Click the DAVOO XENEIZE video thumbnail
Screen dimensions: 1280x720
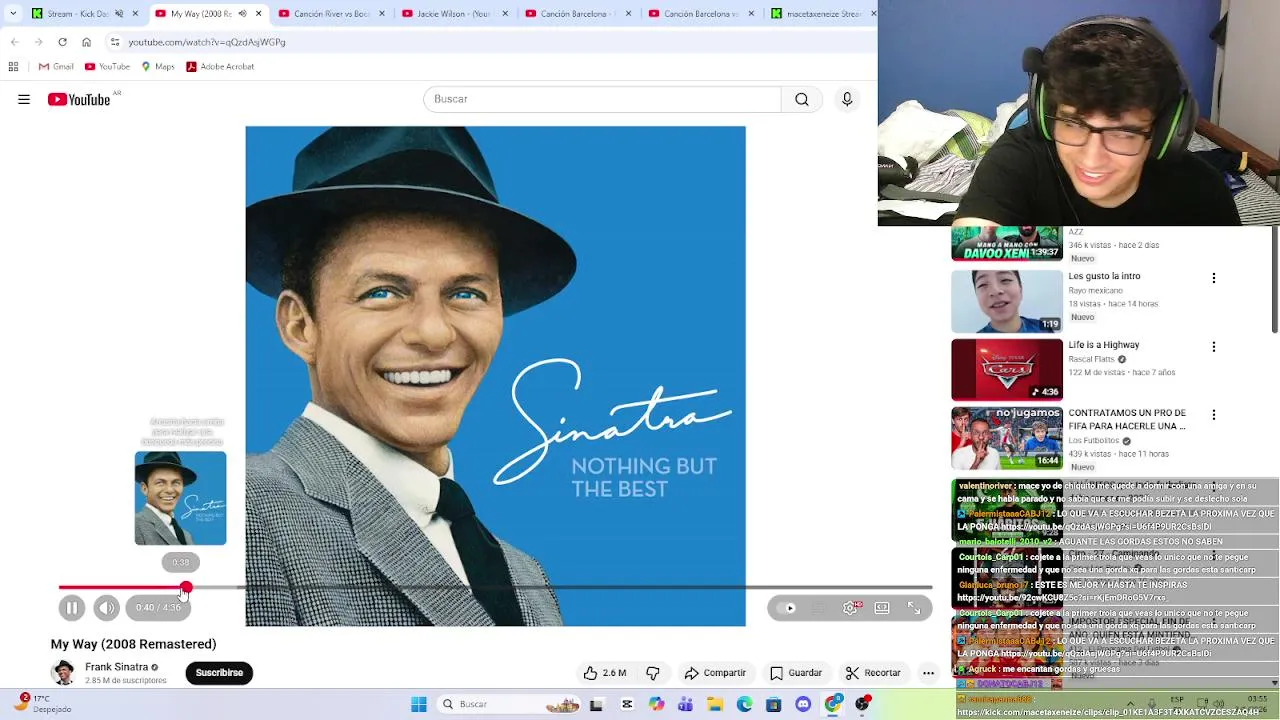pyautogui.click(x=1007, y=243)
